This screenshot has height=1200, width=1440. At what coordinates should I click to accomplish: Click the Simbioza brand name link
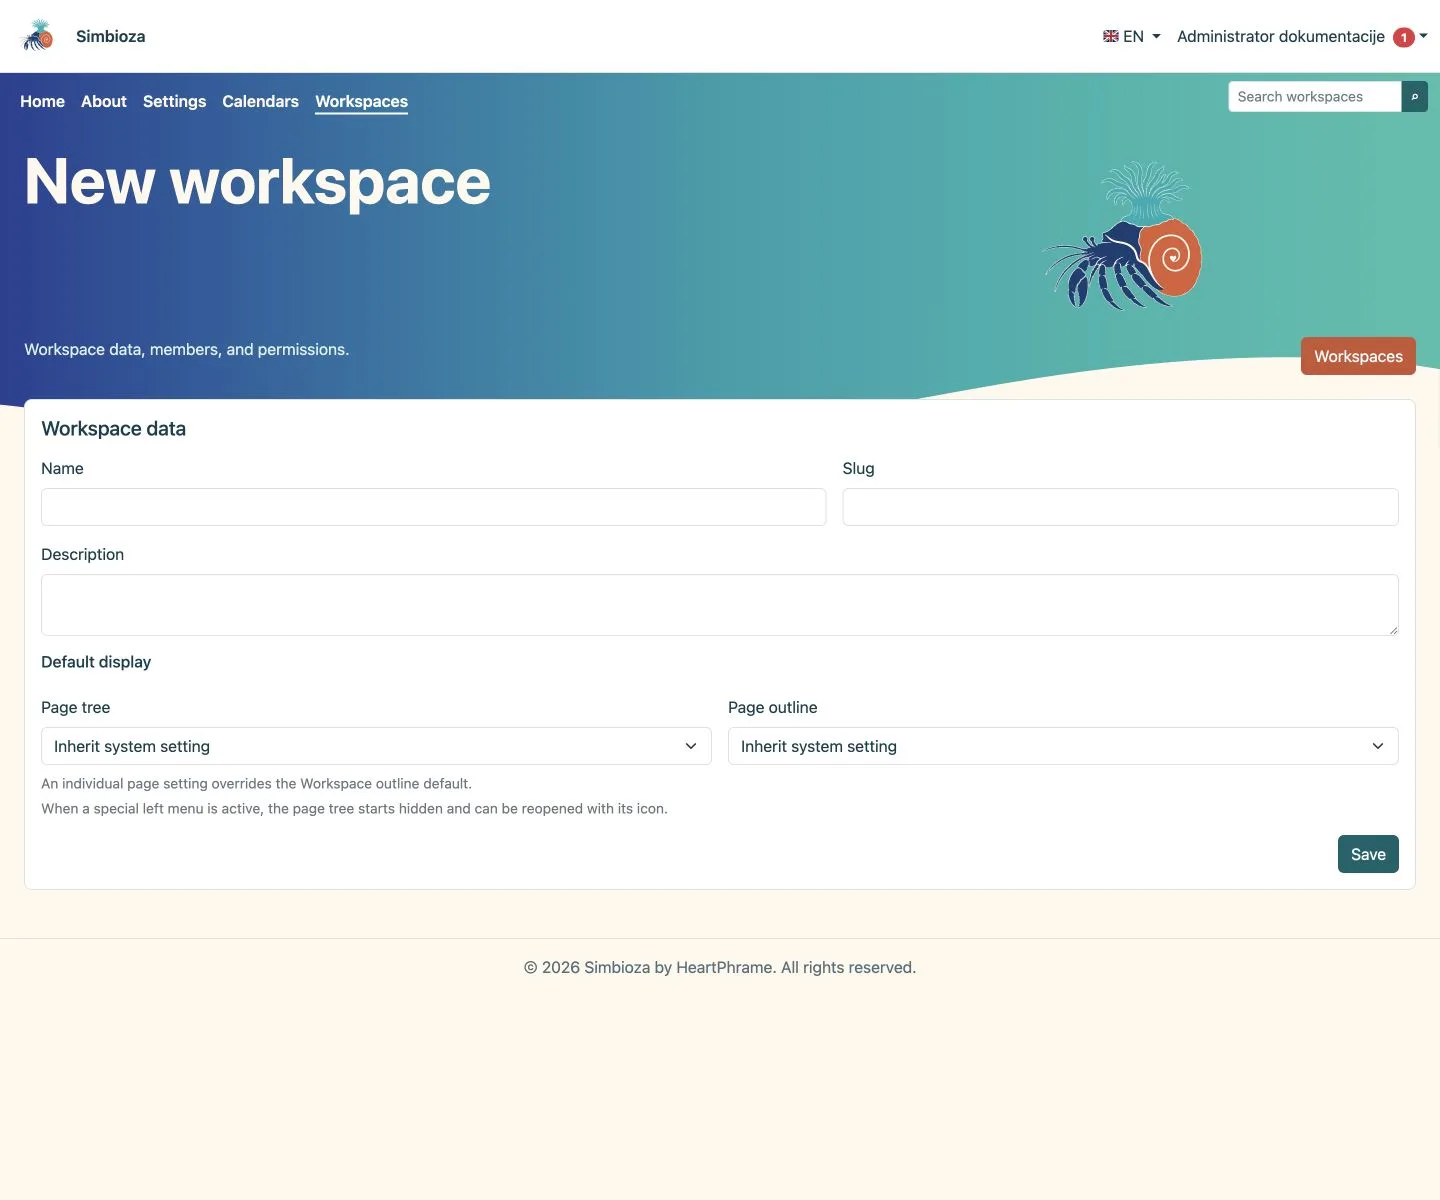point(111,36)
